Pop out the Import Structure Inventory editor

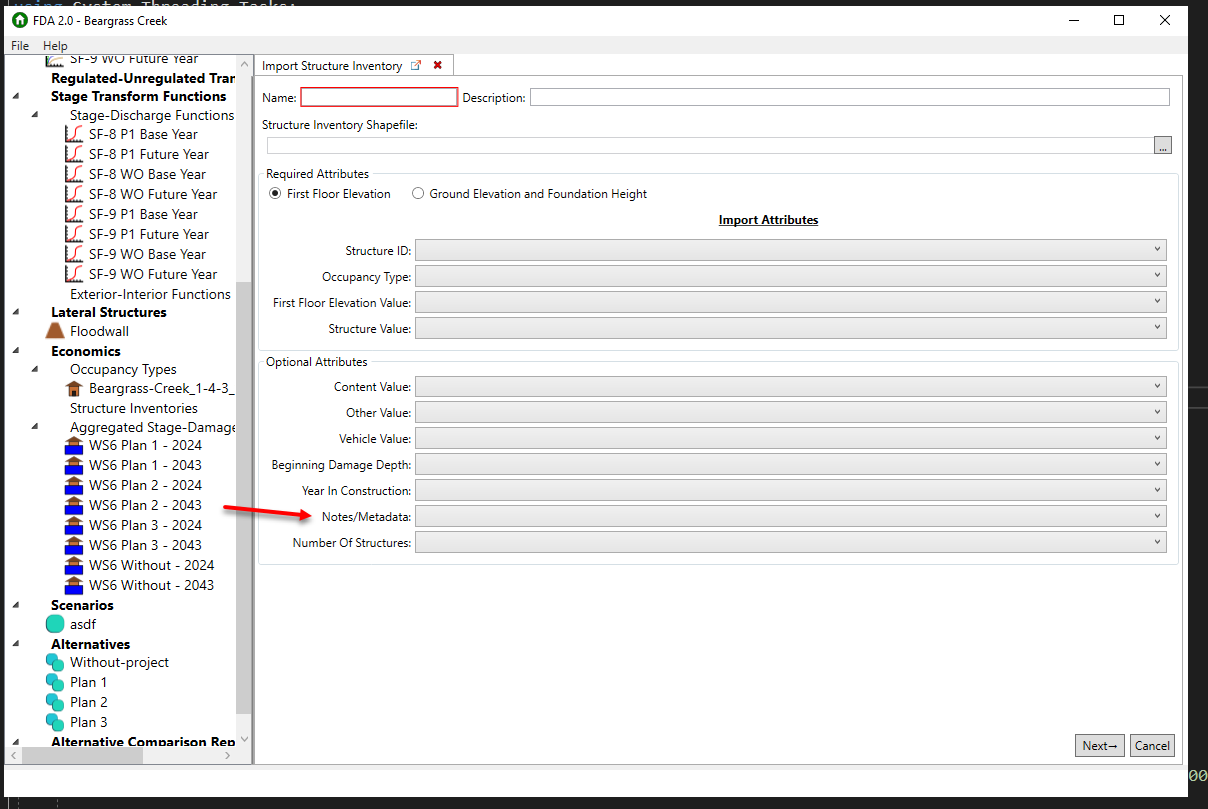416,64
